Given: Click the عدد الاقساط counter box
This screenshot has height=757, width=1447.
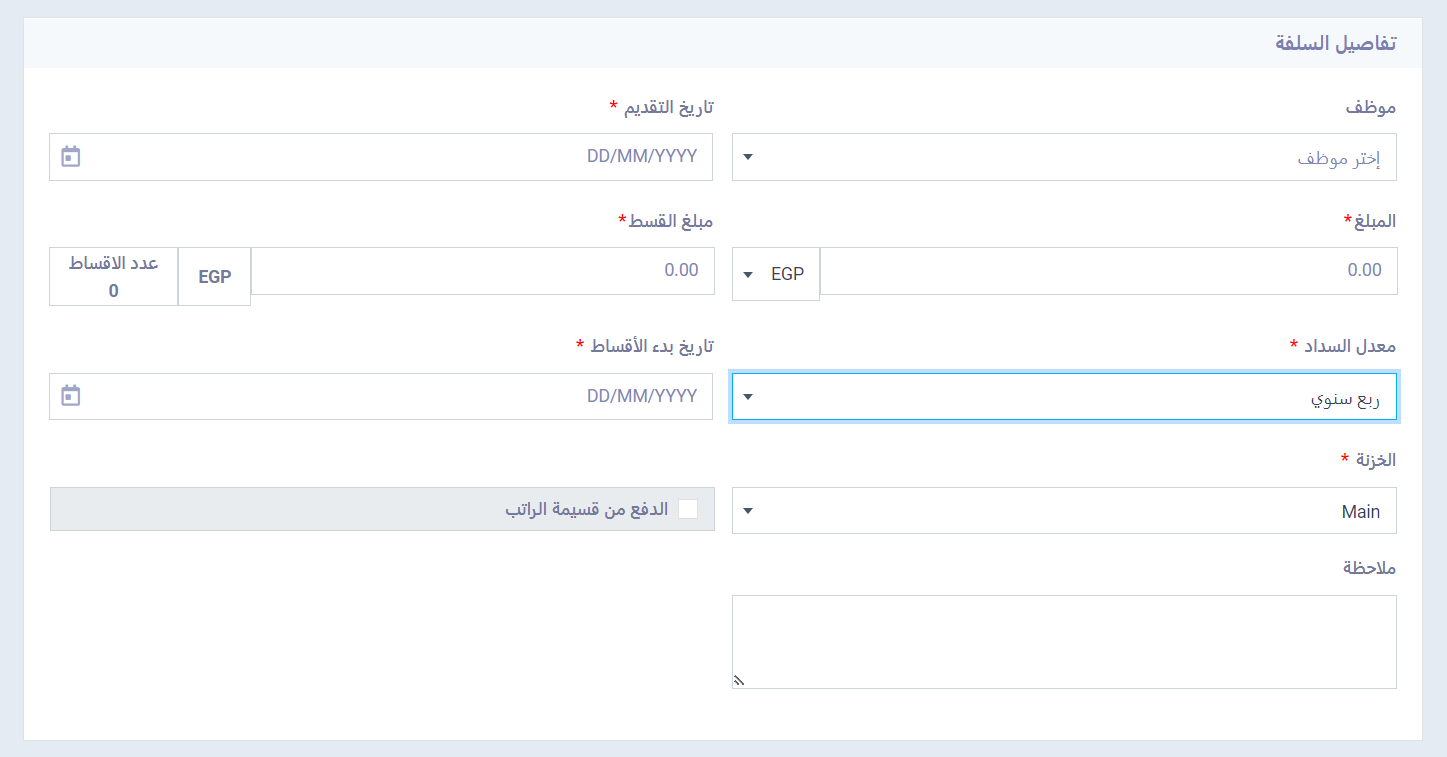Looking at the screenshot, I should tap(114, 277).
